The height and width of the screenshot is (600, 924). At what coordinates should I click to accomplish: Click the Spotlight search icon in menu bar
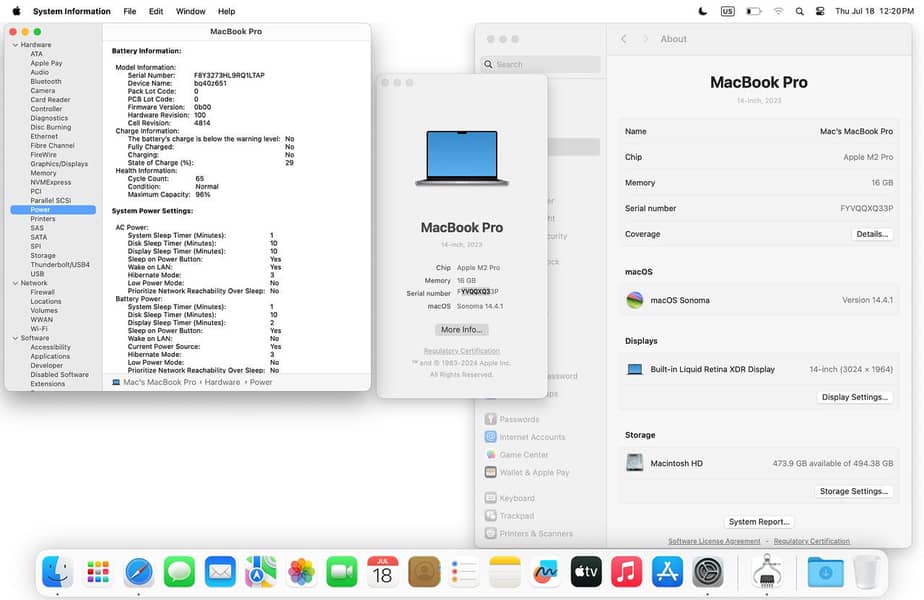(799, 11)
